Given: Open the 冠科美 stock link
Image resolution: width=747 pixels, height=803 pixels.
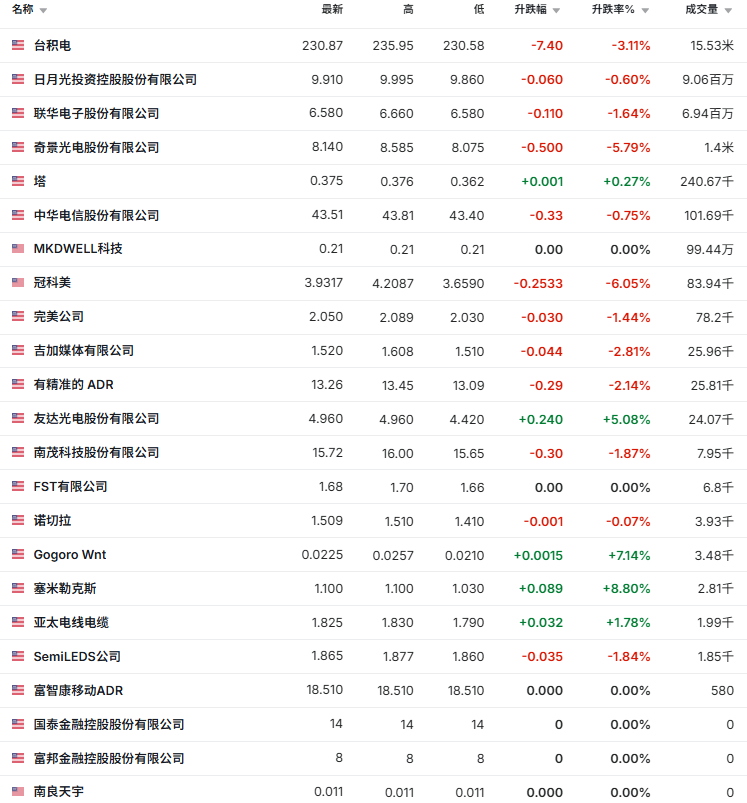Looking at the screenshot, I should [x=52, y=283].
